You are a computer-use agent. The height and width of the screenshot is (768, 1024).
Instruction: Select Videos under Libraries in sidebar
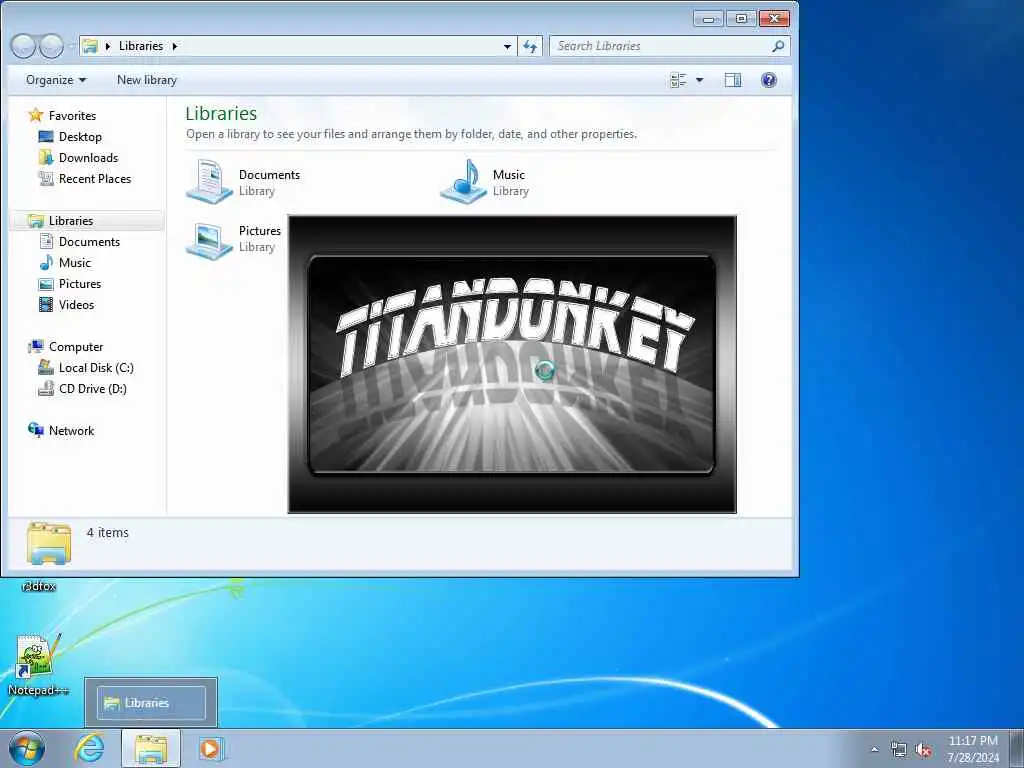pyautogui.click(x=76, y=304)
